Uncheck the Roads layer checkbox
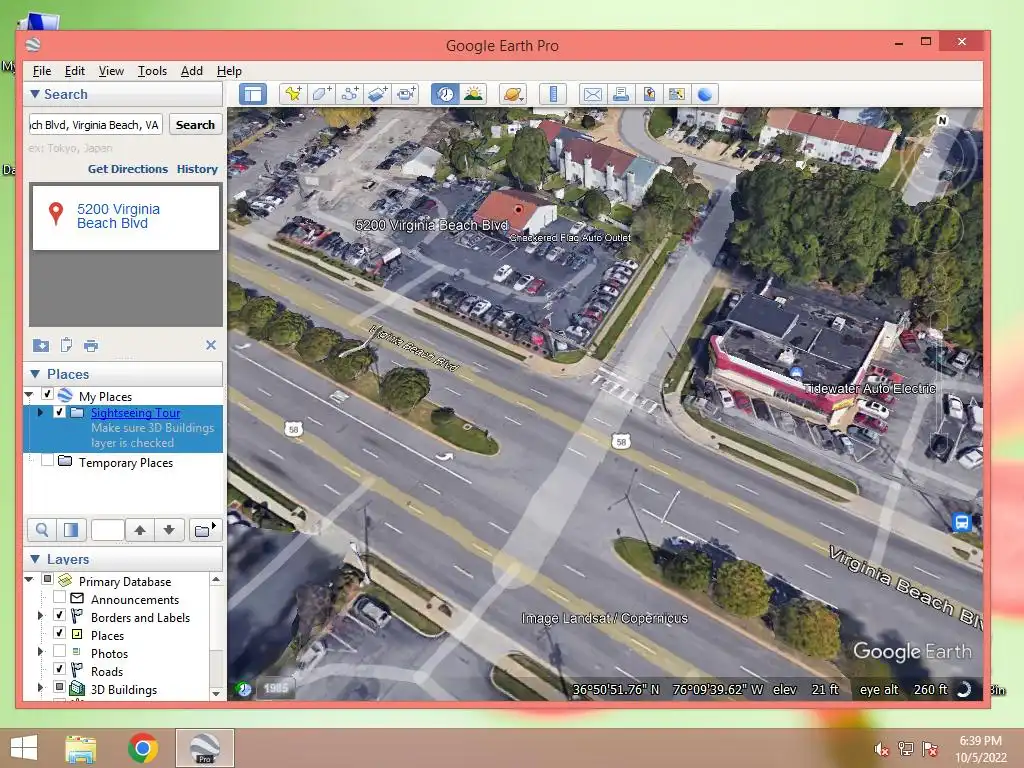 click(59, 669)
